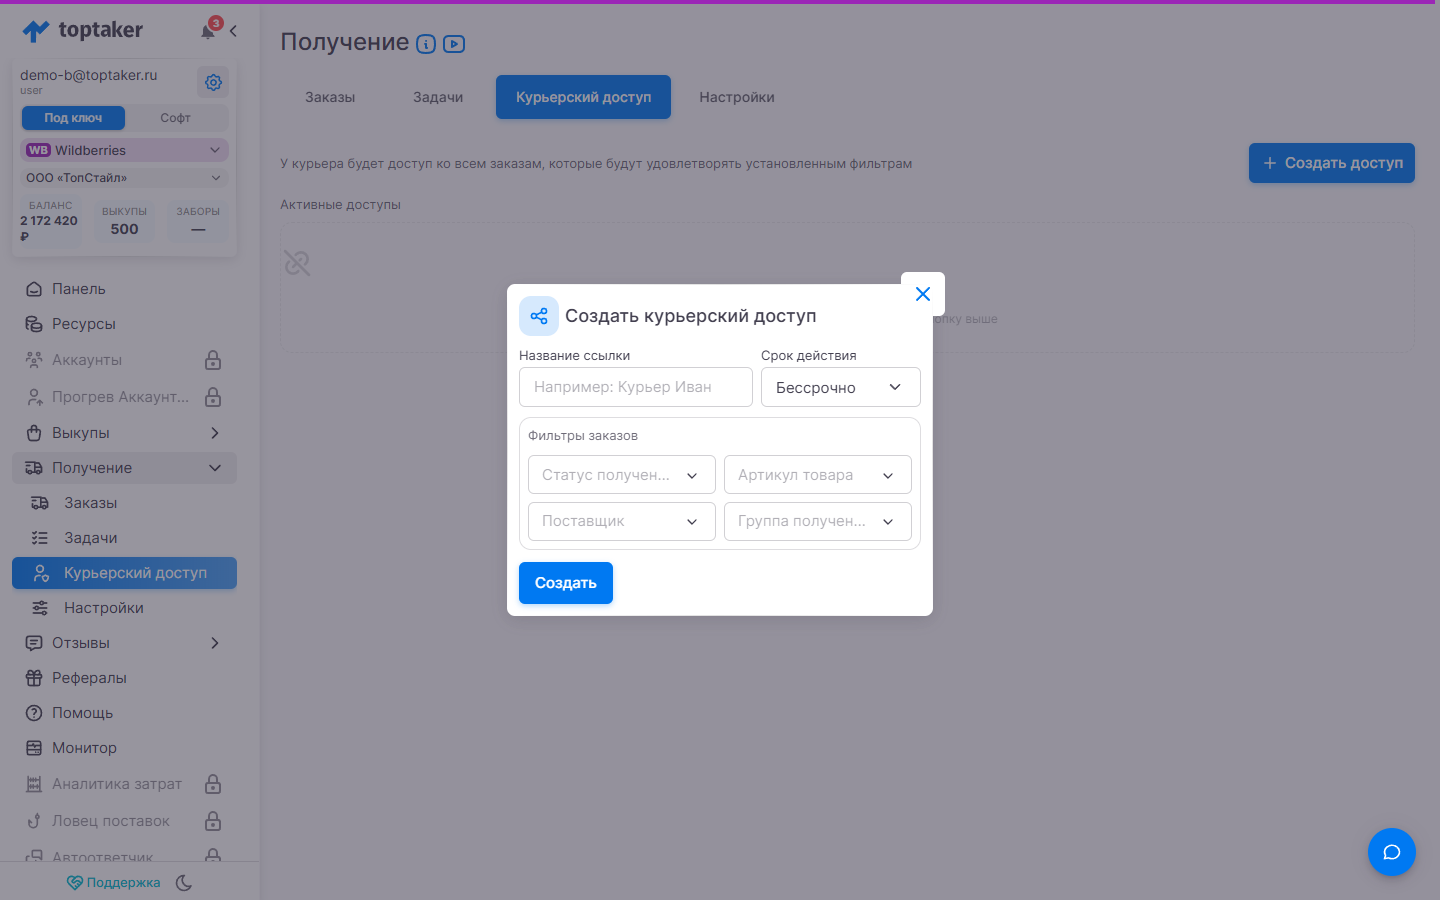Close the Создать курьерский доступ dialog
The width and height of the screenshot is (1440, 900).
923,294
